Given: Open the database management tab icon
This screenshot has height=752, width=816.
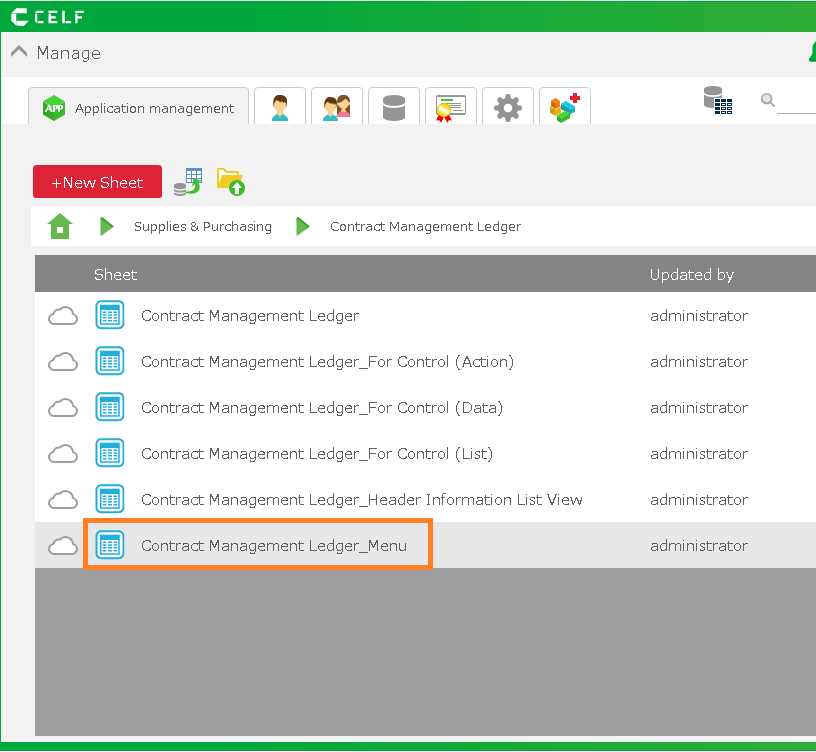Looking at the screenshot, I should click(394, 107).
